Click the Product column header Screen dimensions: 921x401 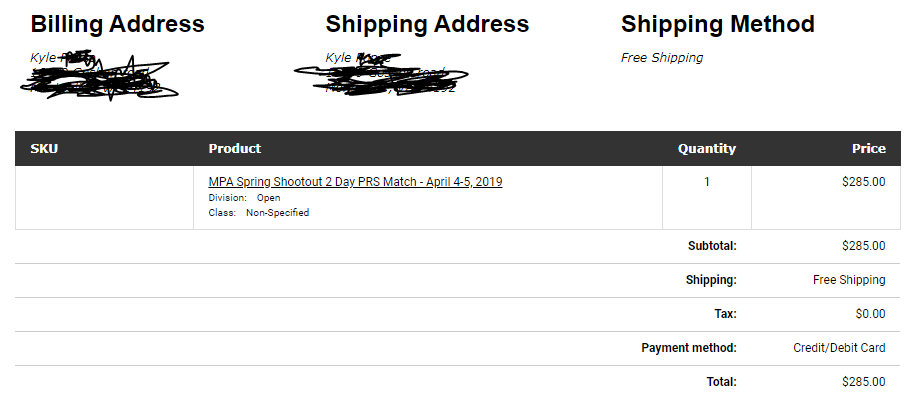point(234,149)
